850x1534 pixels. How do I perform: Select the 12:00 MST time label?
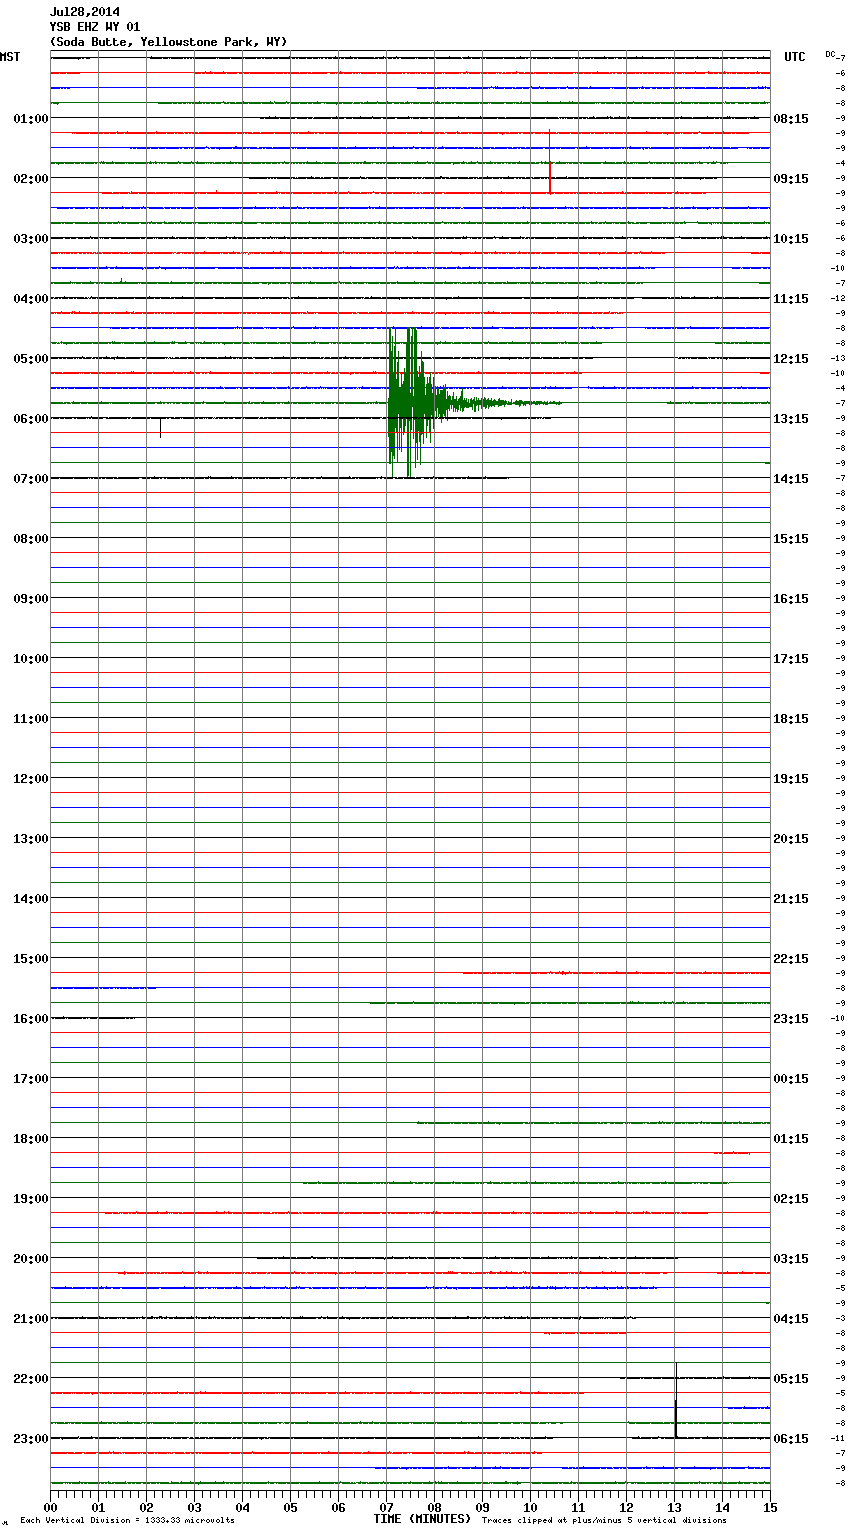click(31, 779)
